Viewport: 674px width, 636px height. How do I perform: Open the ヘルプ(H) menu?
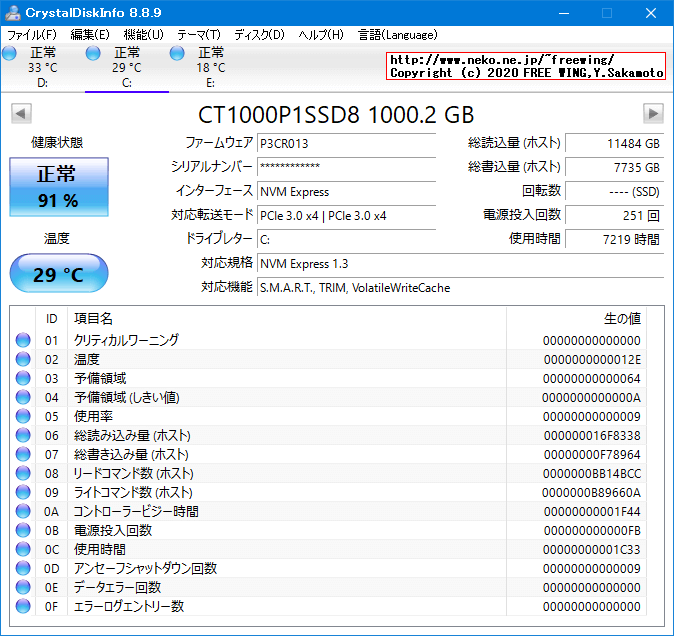(x=321, y=35)
